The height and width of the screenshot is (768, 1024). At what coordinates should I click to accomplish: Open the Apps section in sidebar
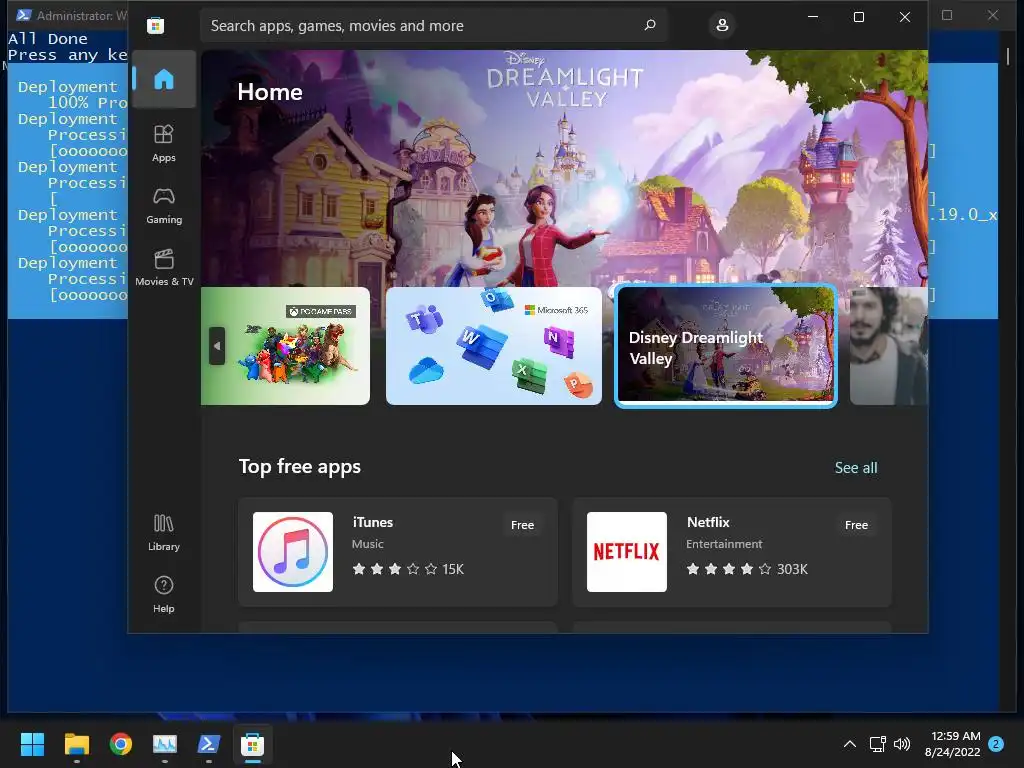pos(164,143)
